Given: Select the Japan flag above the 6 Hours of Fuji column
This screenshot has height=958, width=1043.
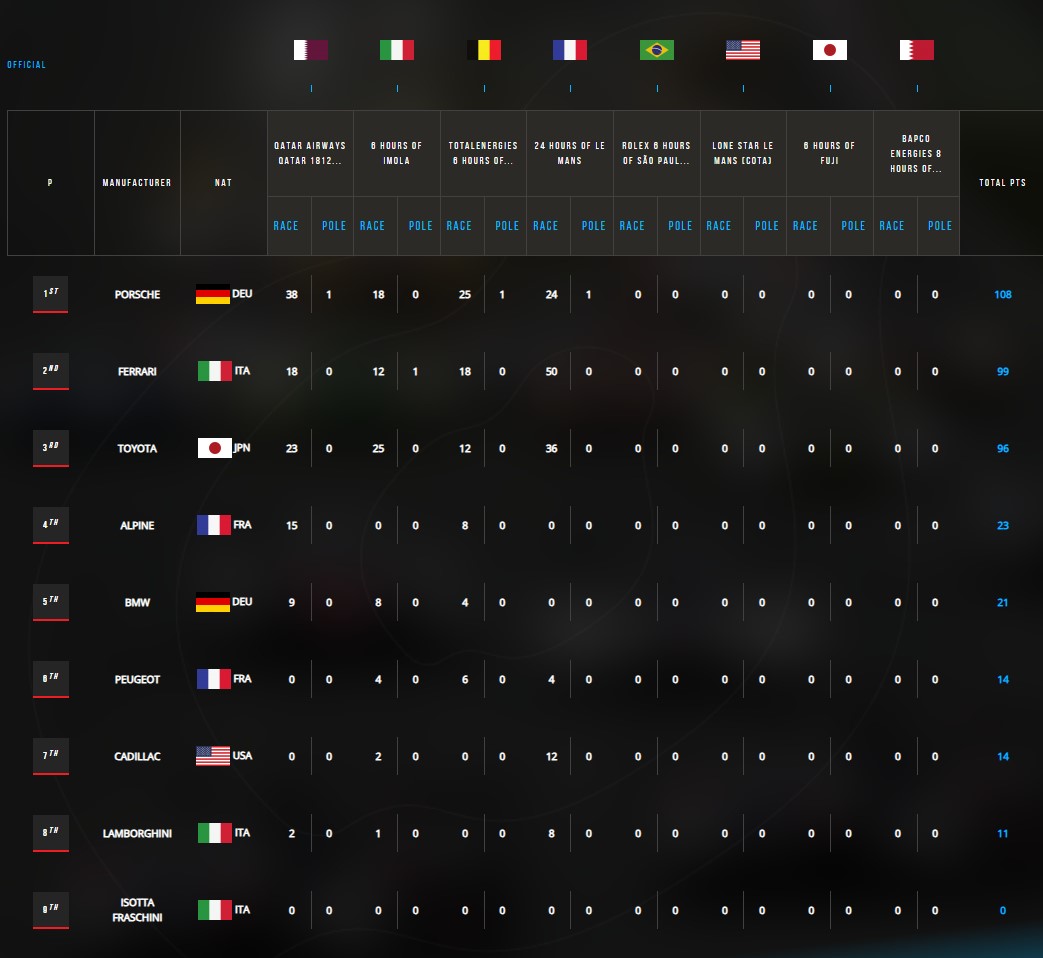Looking at the screenshot, I should coord(830,50).
